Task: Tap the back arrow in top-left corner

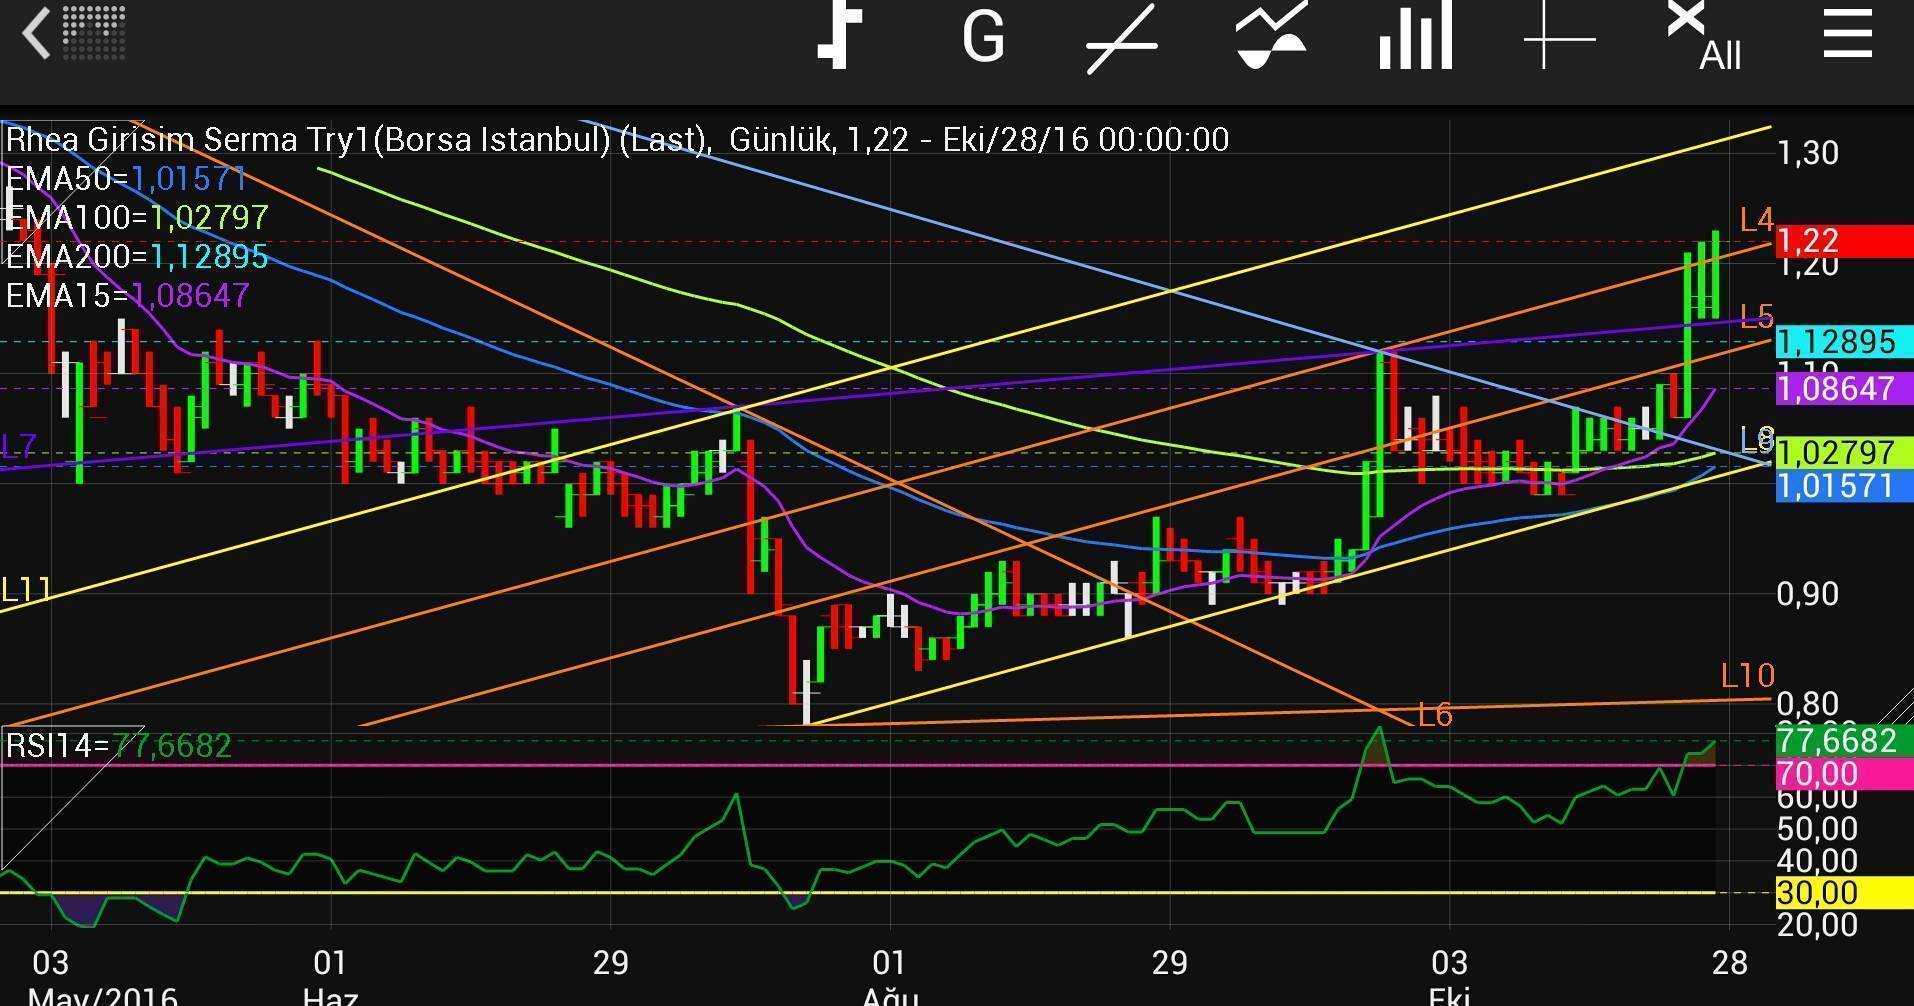Action: point(37,34)
